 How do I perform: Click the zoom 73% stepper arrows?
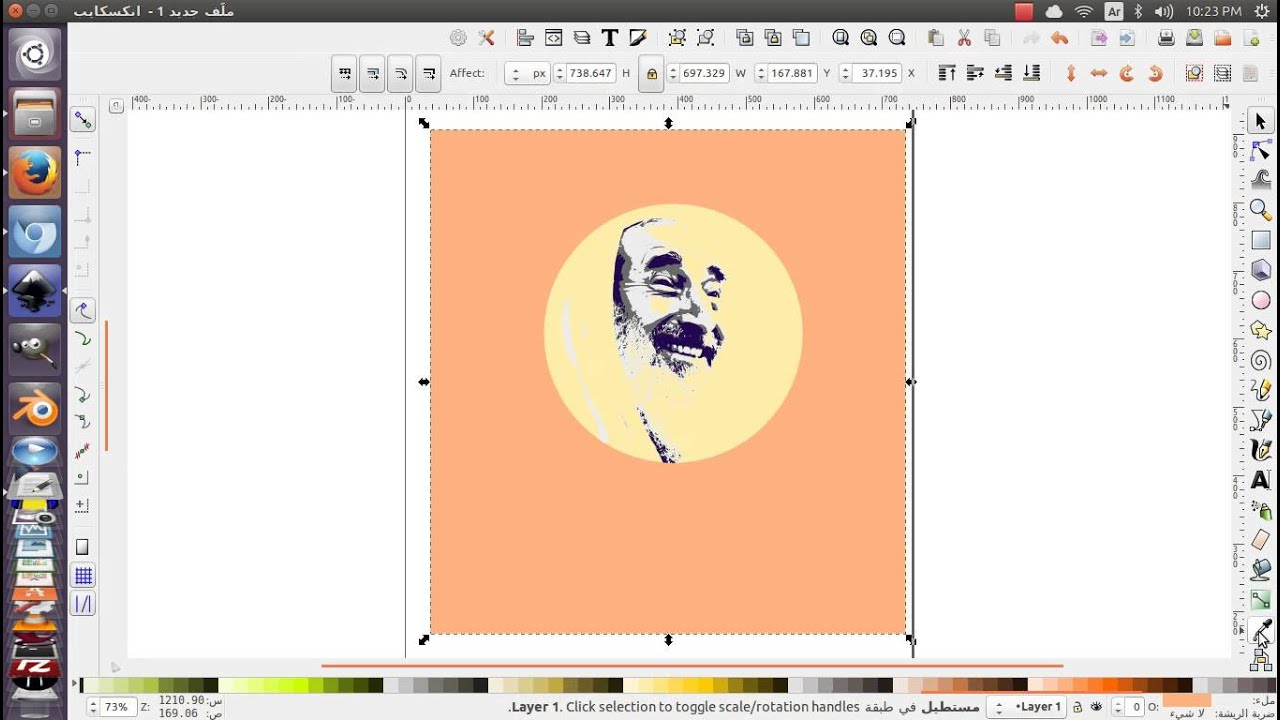[x=94, y=707]
